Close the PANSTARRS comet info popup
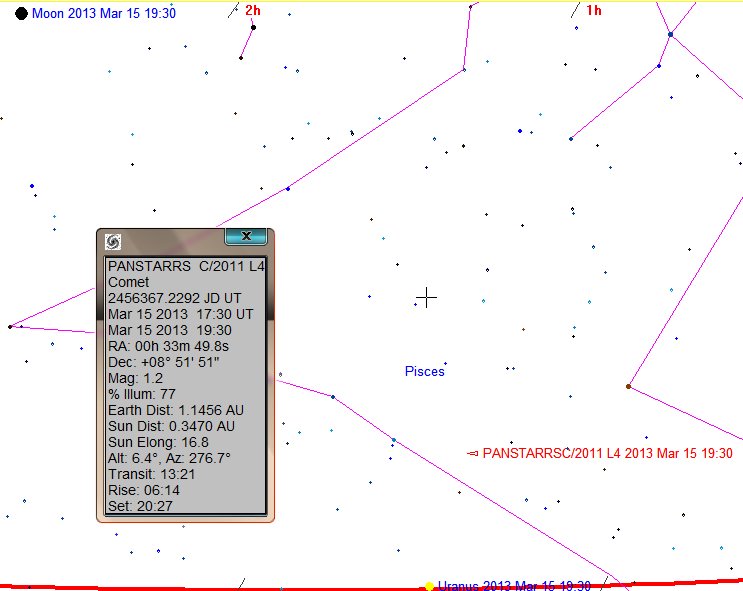743x591 pixels. 245,236
